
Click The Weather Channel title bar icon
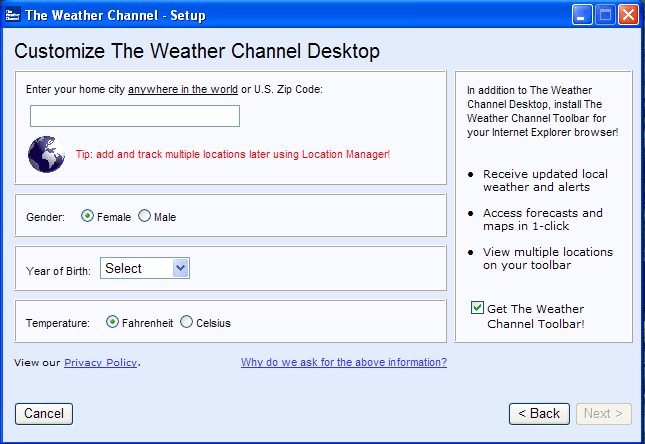12,15
